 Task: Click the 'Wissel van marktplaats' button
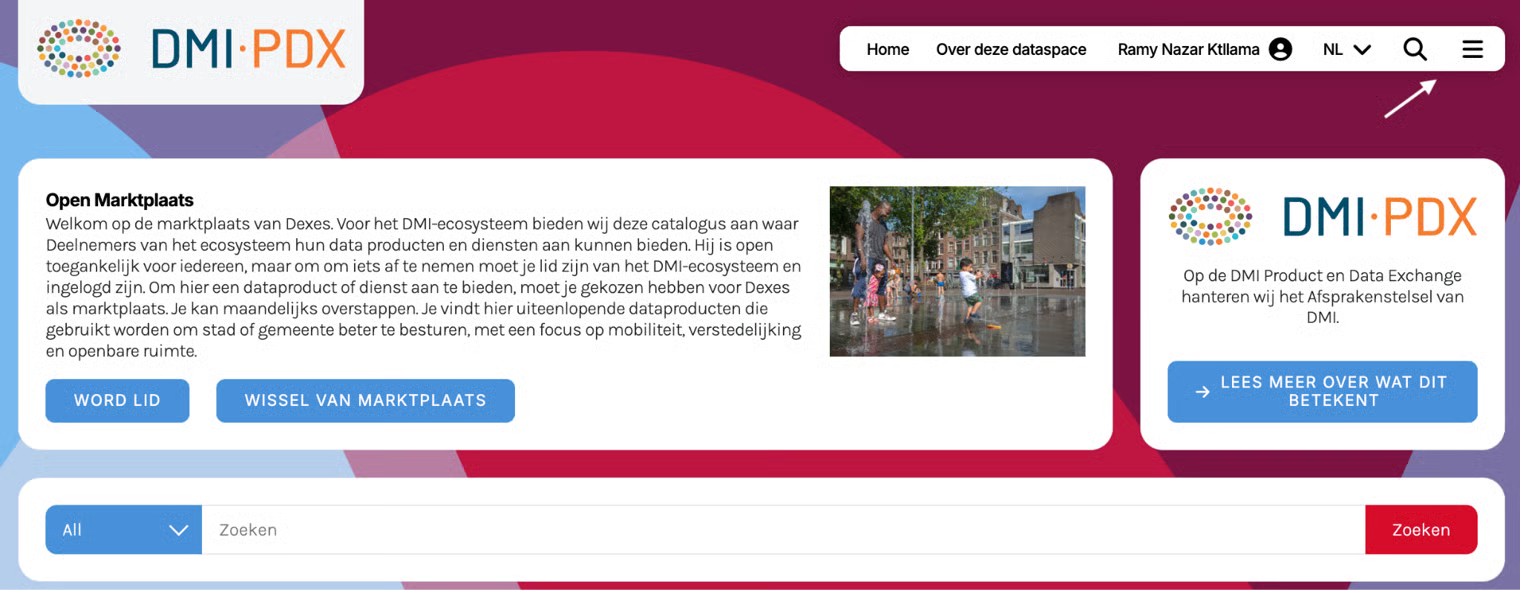coord(365,400)
